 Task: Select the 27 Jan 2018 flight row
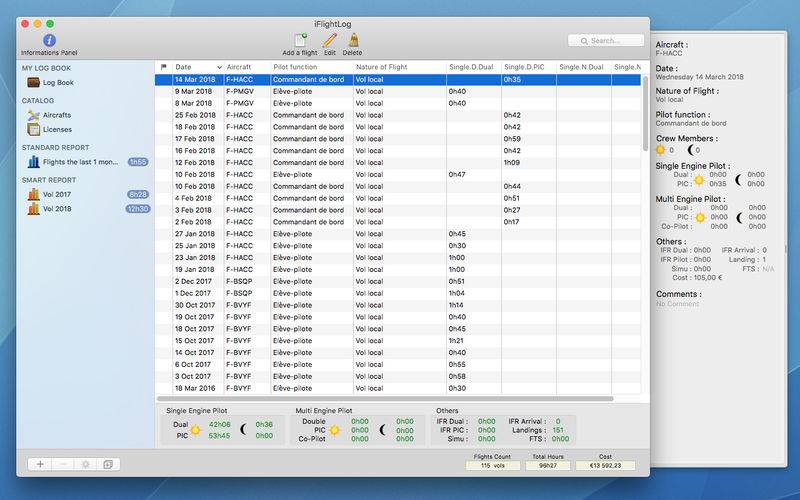click(x=398, y=234)
